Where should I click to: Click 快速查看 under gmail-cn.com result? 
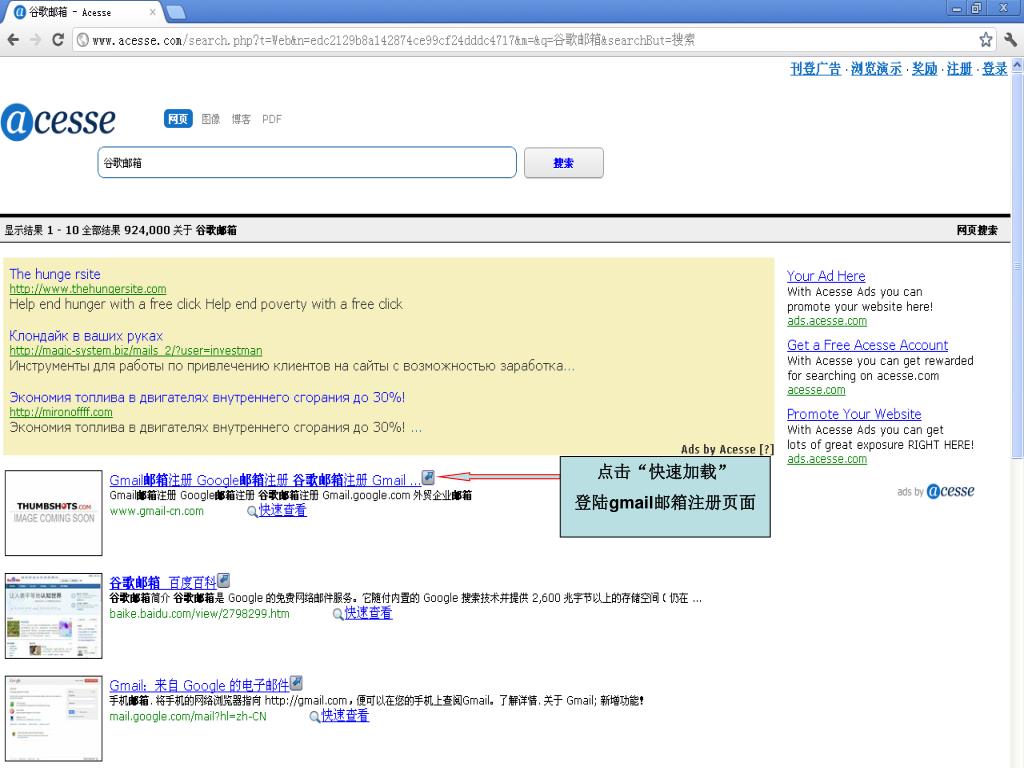[283, 510]
